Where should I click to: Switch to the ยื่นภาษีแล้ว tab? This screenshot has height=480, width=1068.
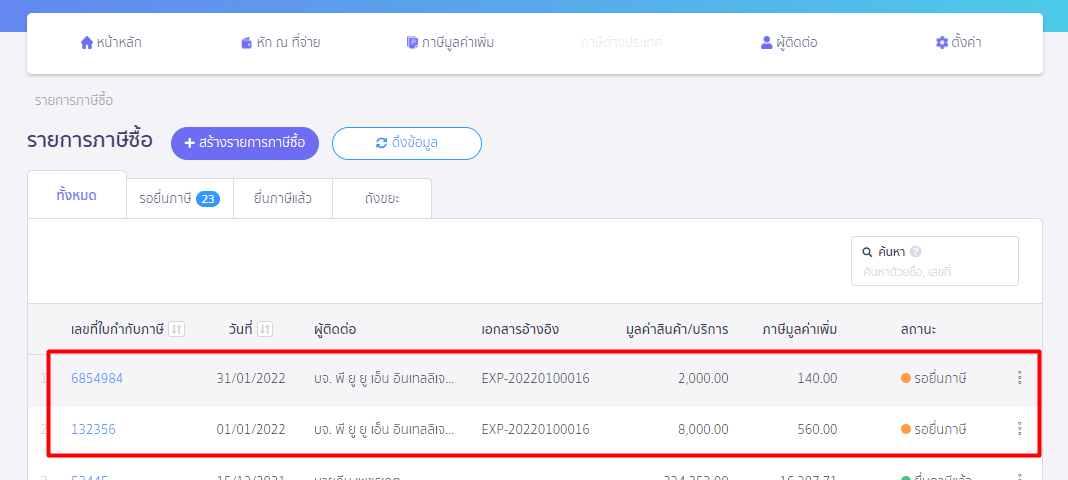(283, 199)
